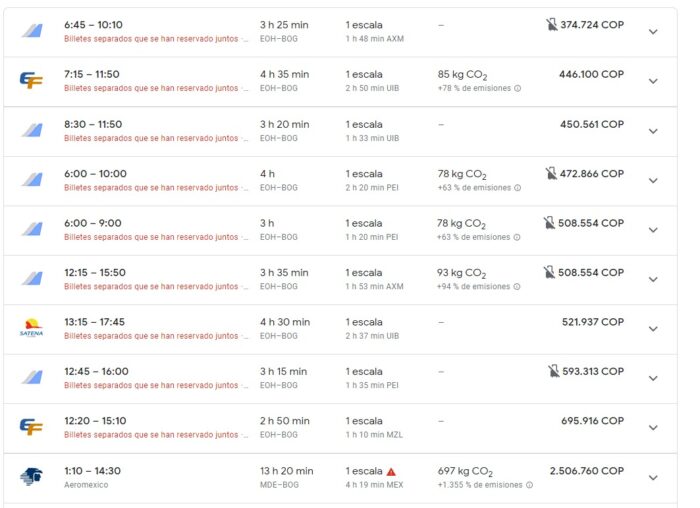
Task: Click the Satena airline logo
Action: 31,328
